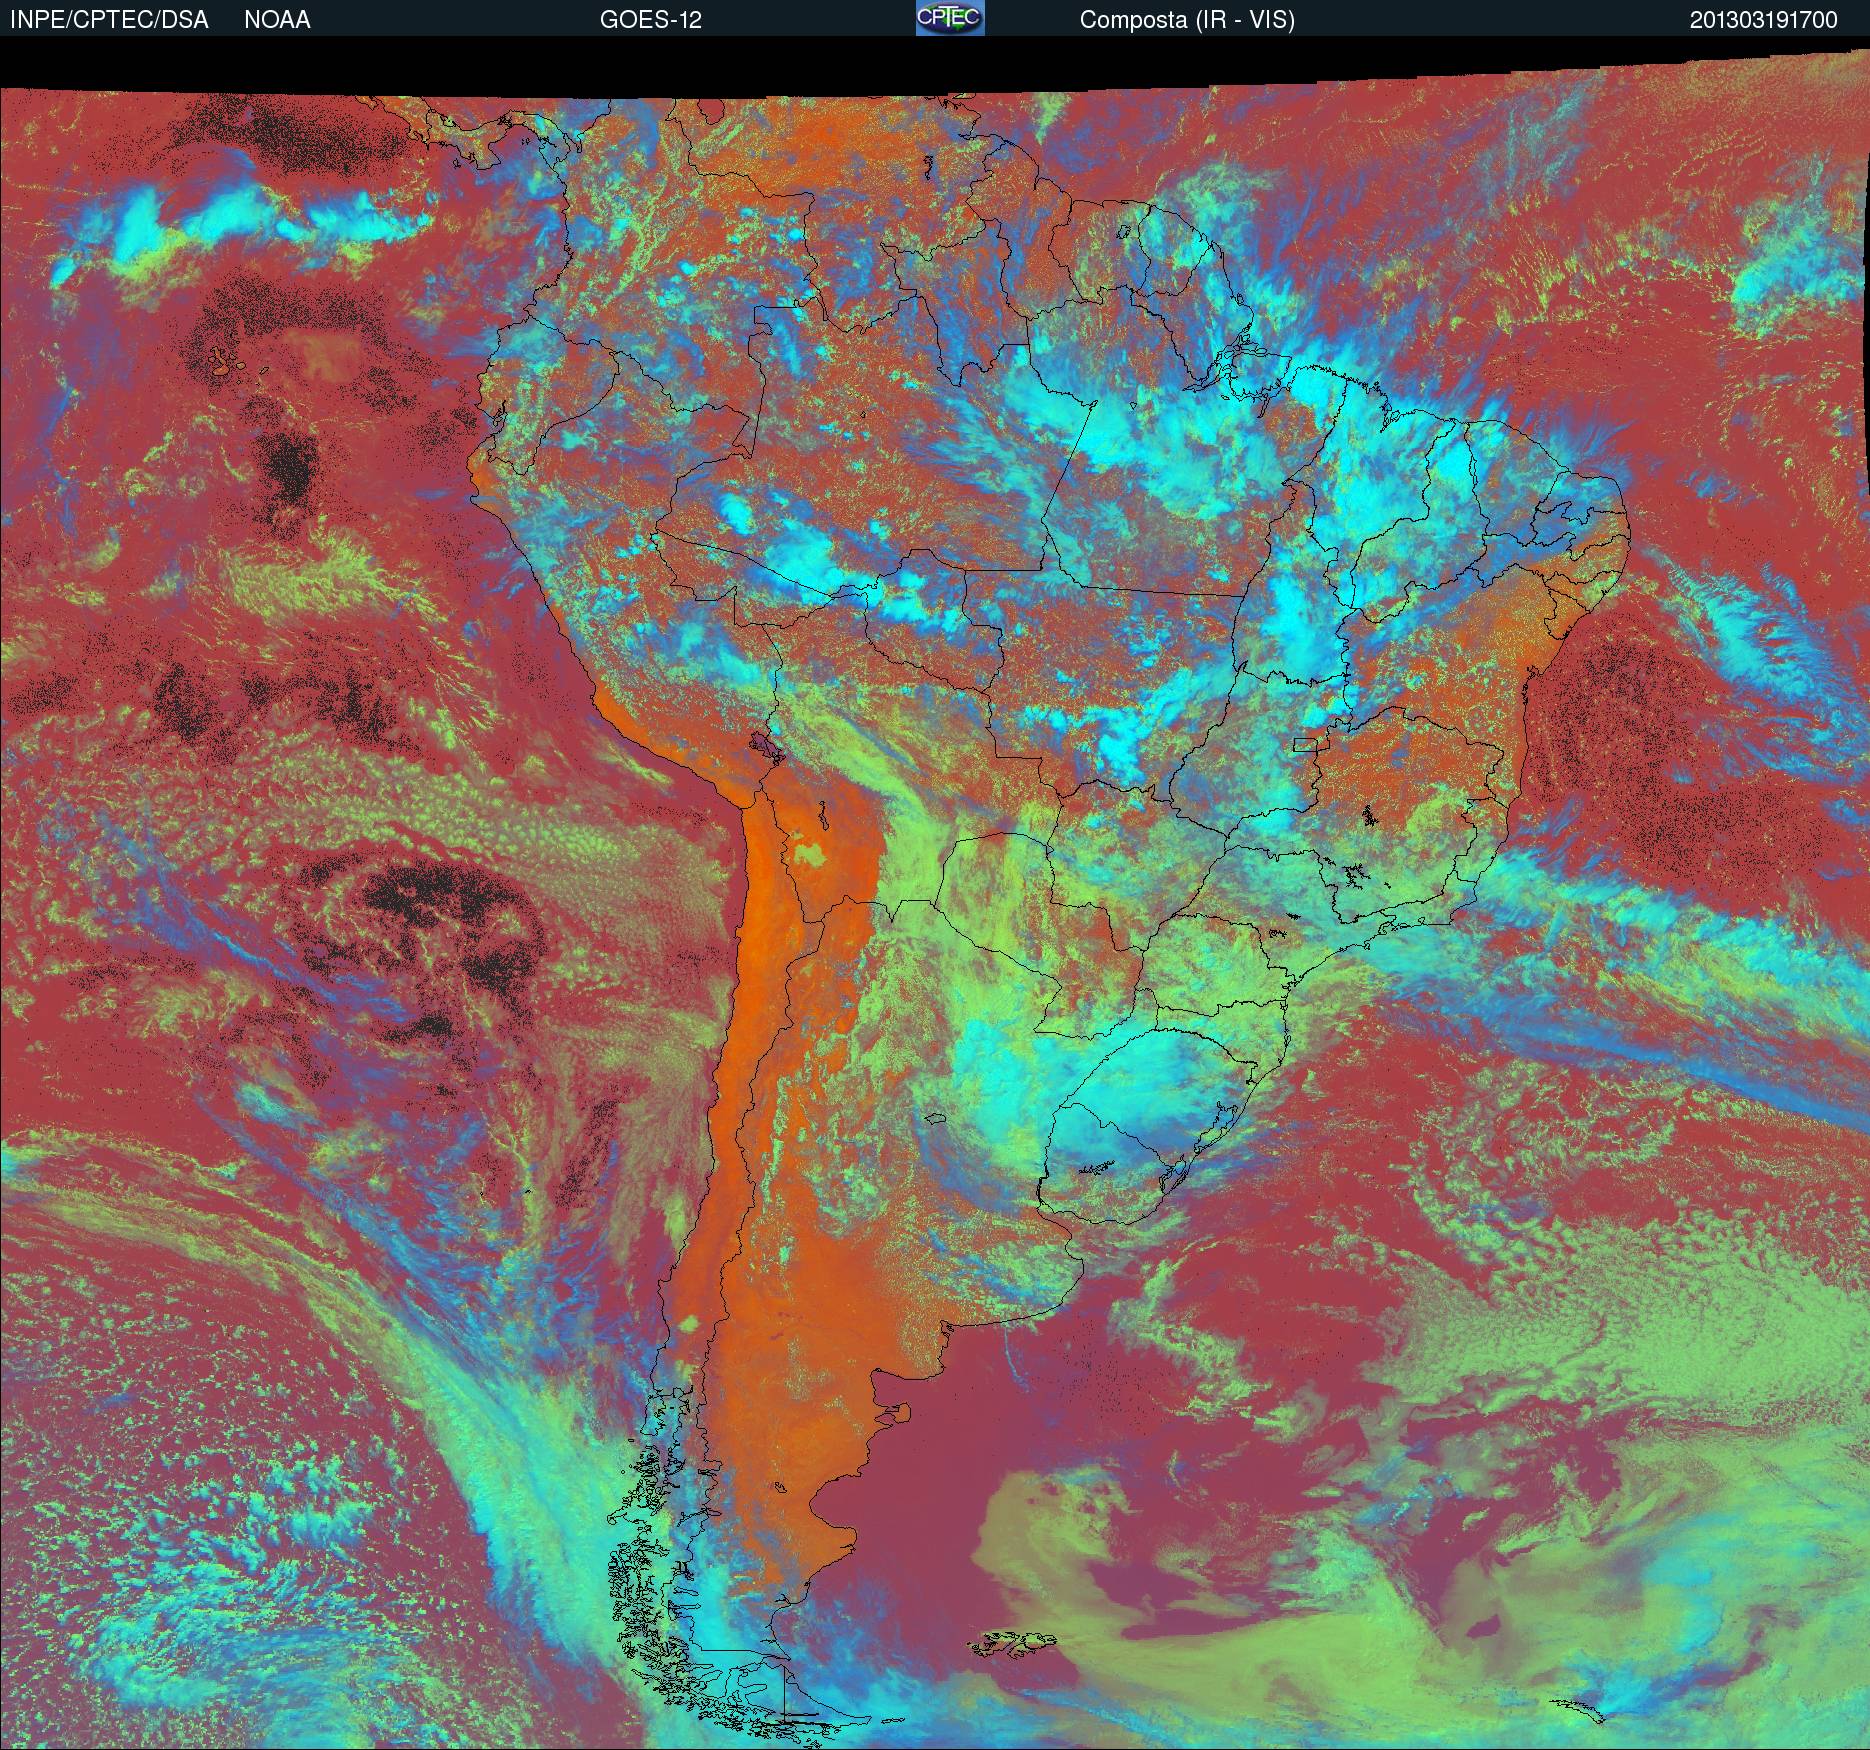
Task: Click the CPTEC logo in the header
Action: pyautogui.click(x=950, y=18)
